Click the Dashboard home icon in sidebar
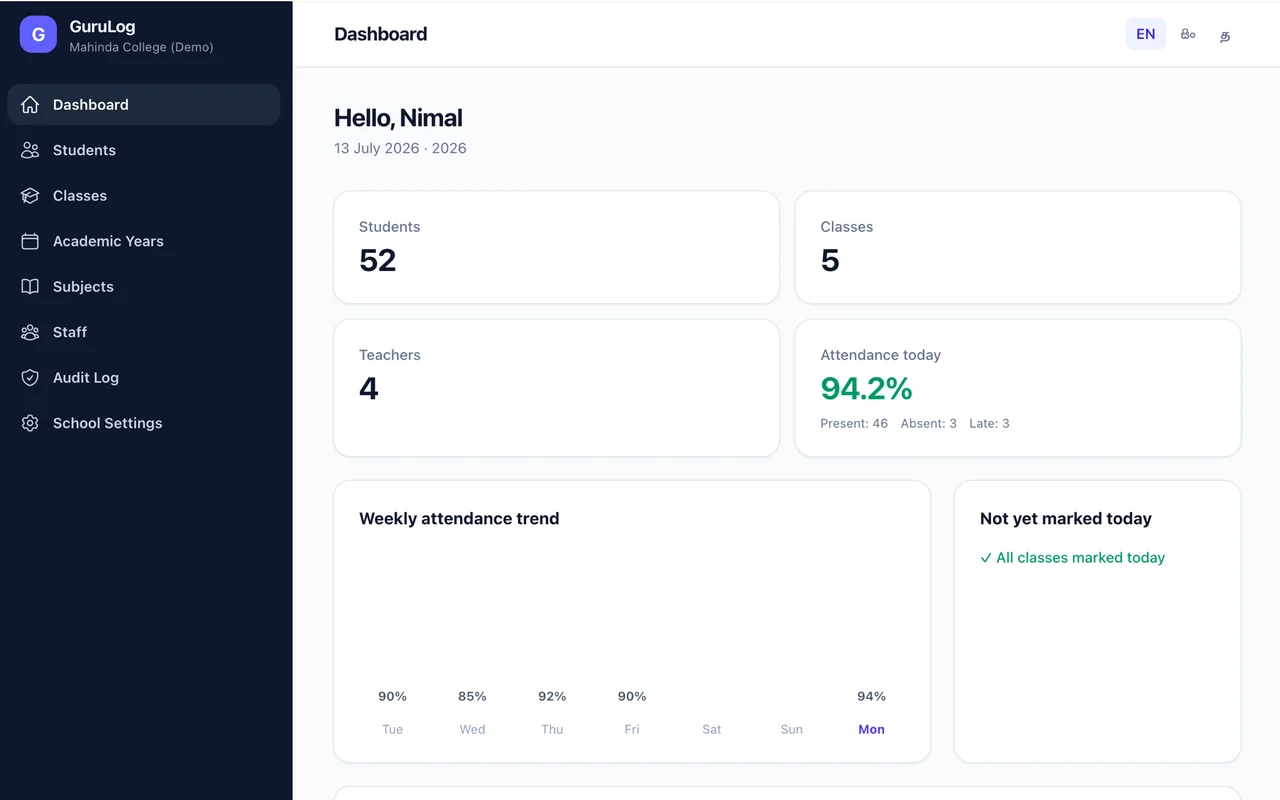Viewport: 1280px width, 800px height. coord(30,104)
